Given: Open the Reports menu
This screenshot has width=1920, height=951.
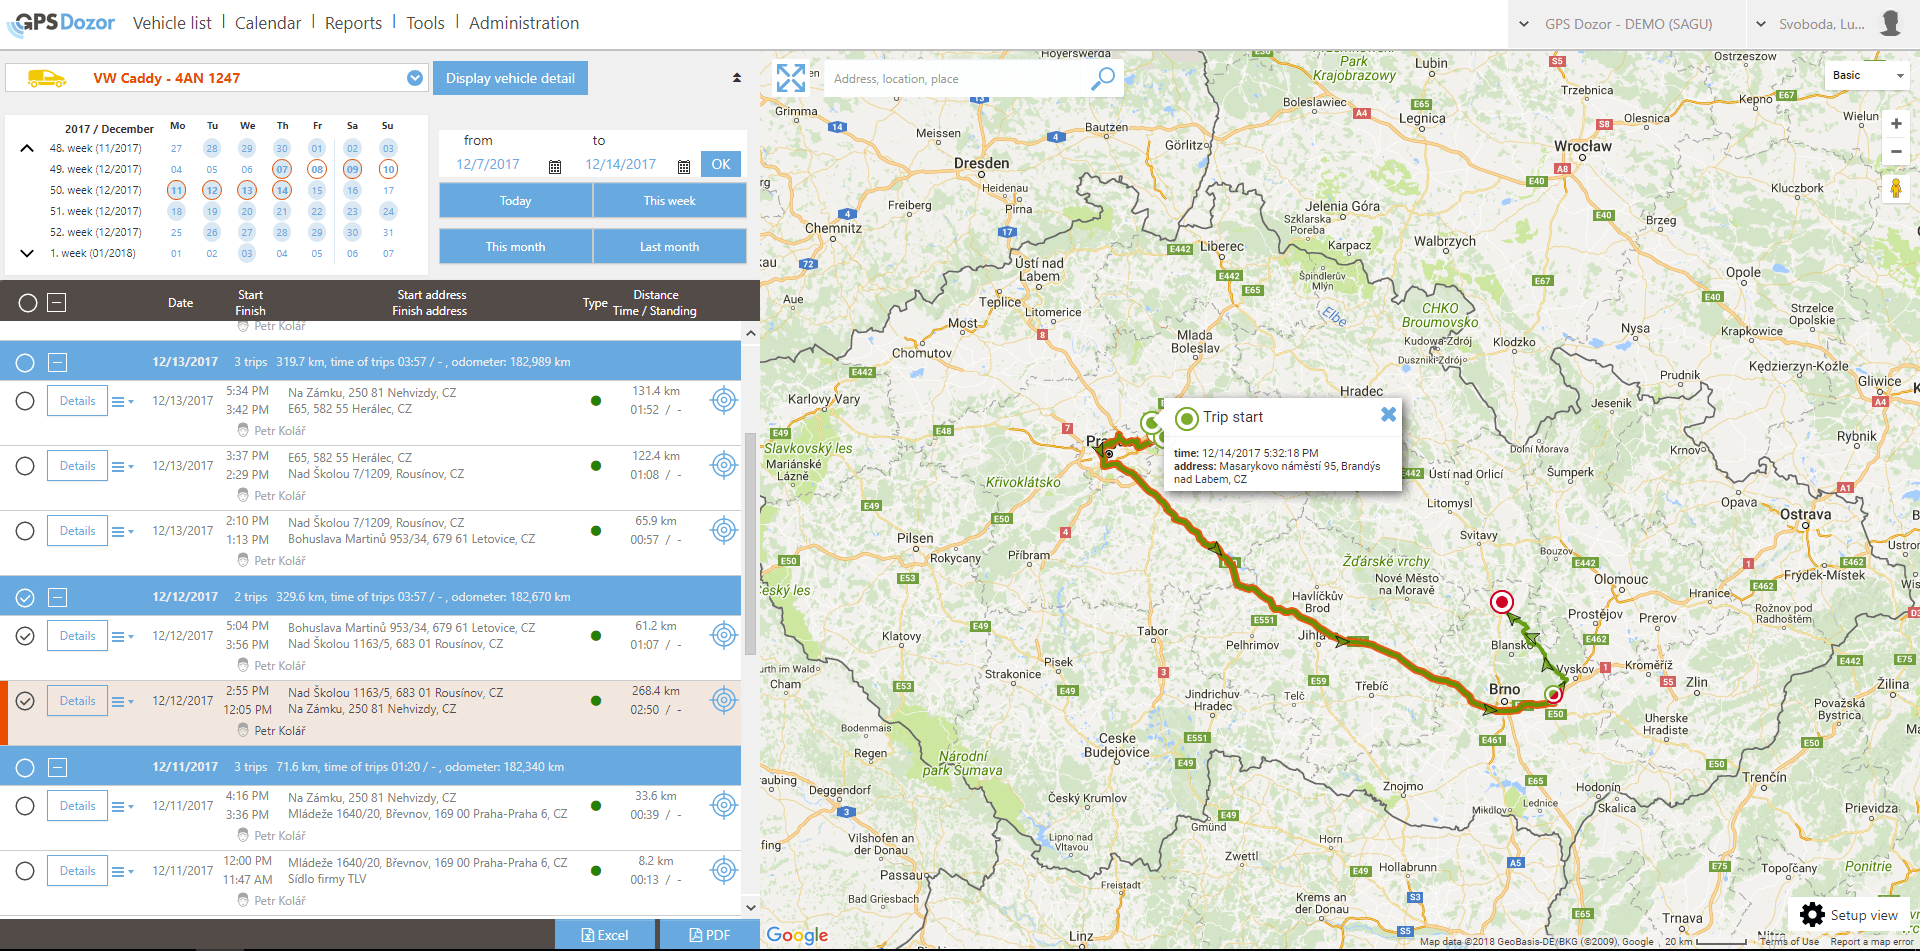Looking at the screenshot, I should pos(353,23).
